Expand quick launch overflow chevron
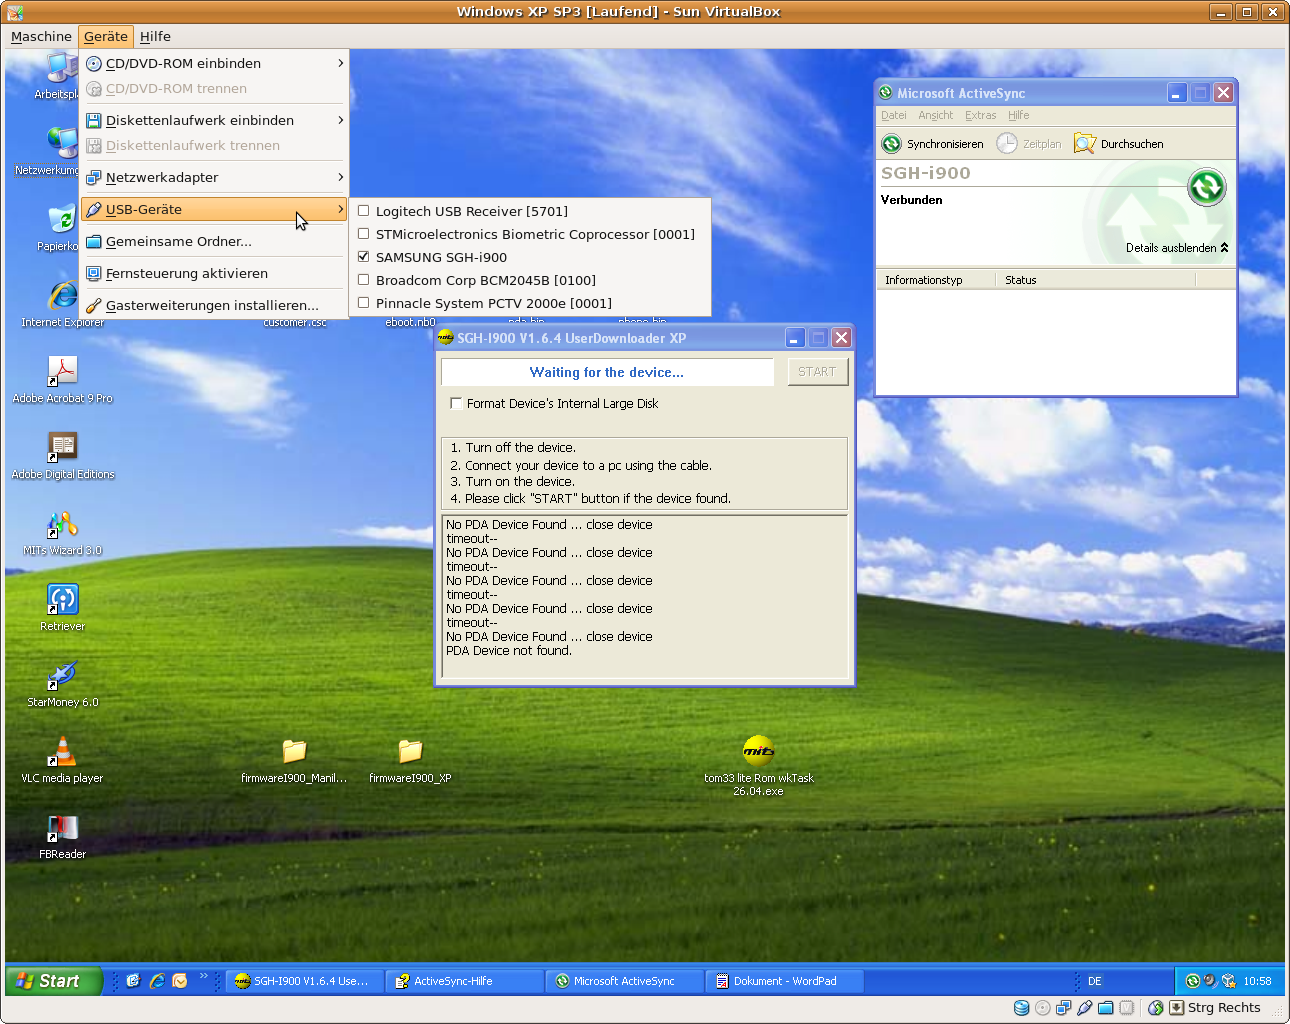Screen dimensions: 1290x1024 coord(204,976)
